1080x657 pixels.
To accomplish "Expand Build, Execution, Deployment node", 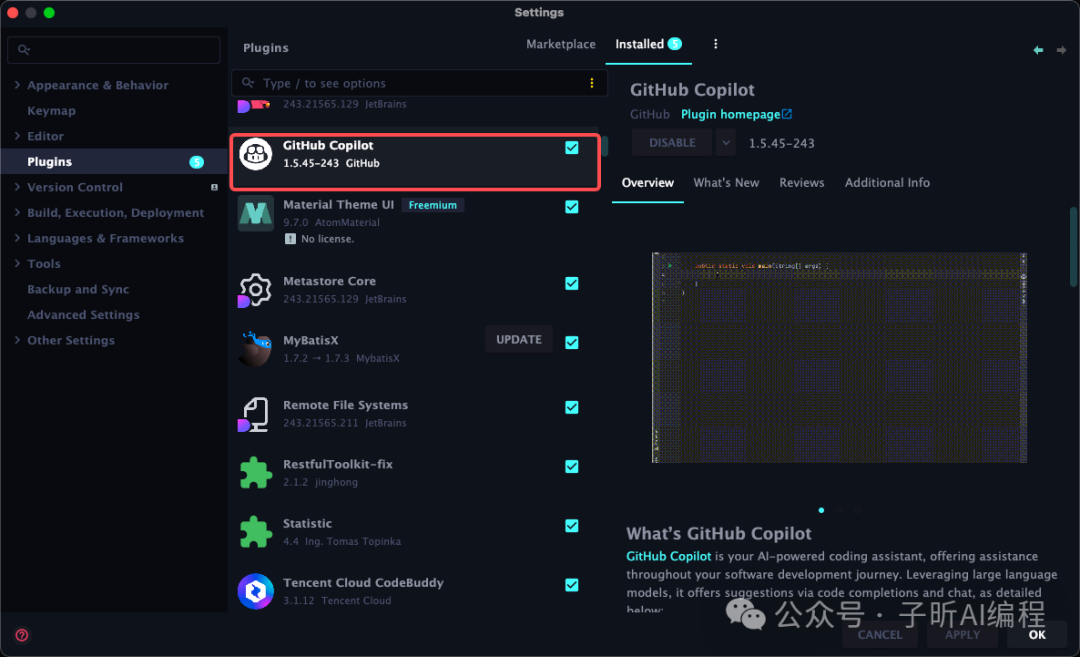I will 17,212.
